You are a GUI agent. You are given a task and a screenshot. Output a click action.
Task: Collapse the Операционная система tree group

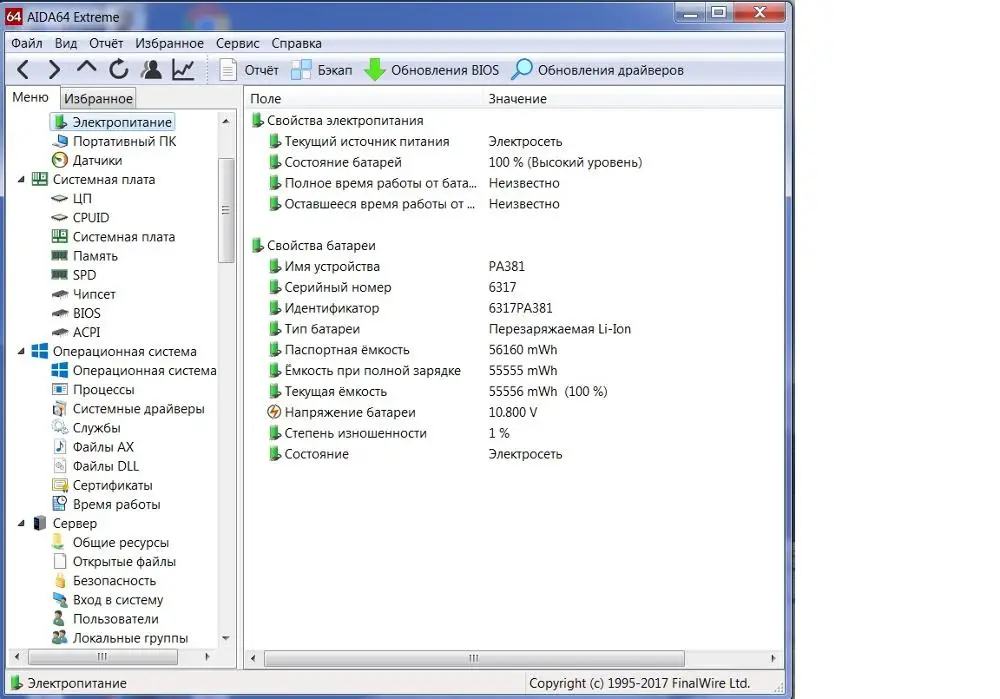pyautogui.click(x=21, y=351)
